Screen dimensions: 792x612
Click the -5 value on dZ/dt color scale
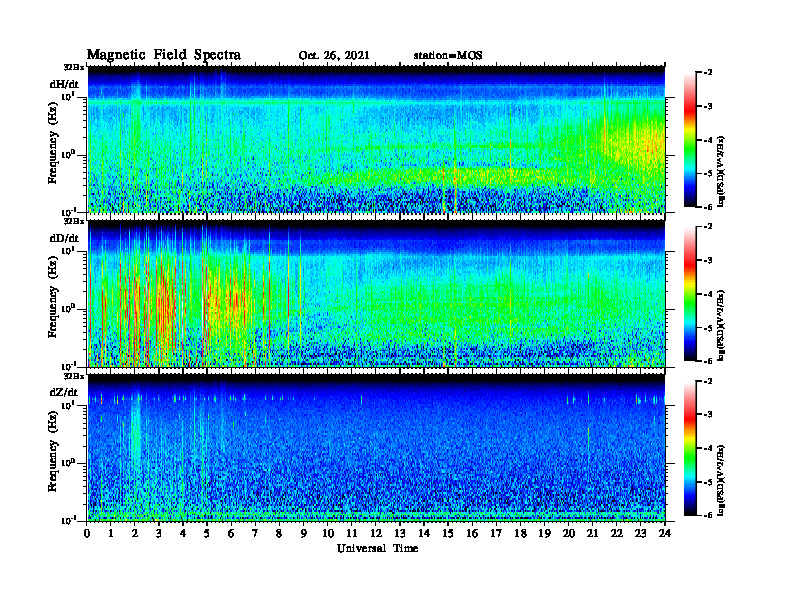[708, 482]
